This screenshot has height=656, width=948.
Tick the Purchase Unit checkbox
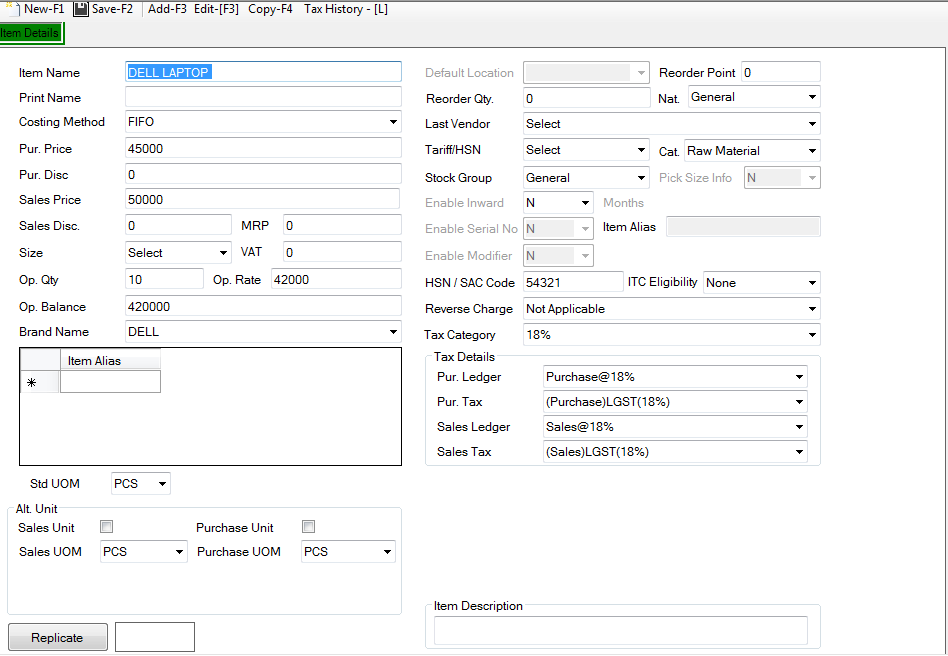pyautogui.click(x=309, y=527)
